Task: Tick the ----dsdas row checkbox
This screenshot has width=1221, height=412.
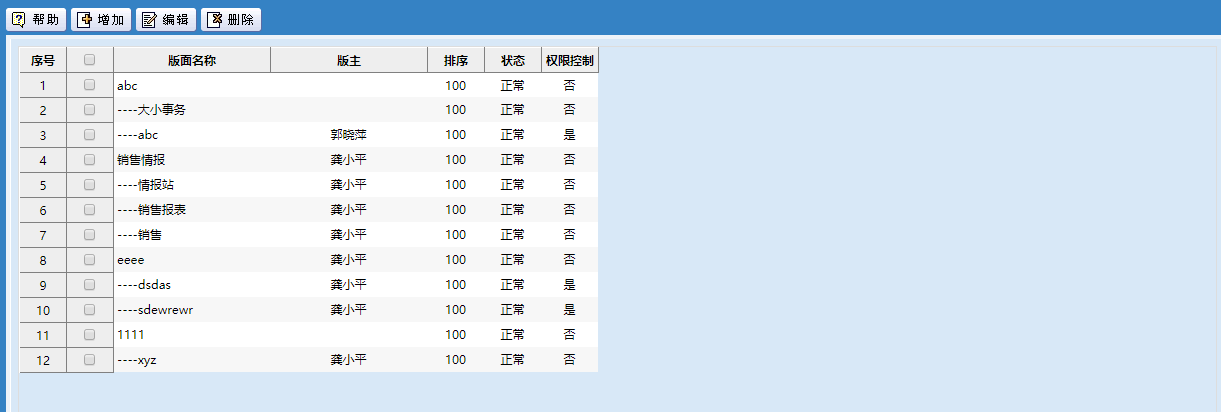Action: (90, 285)
